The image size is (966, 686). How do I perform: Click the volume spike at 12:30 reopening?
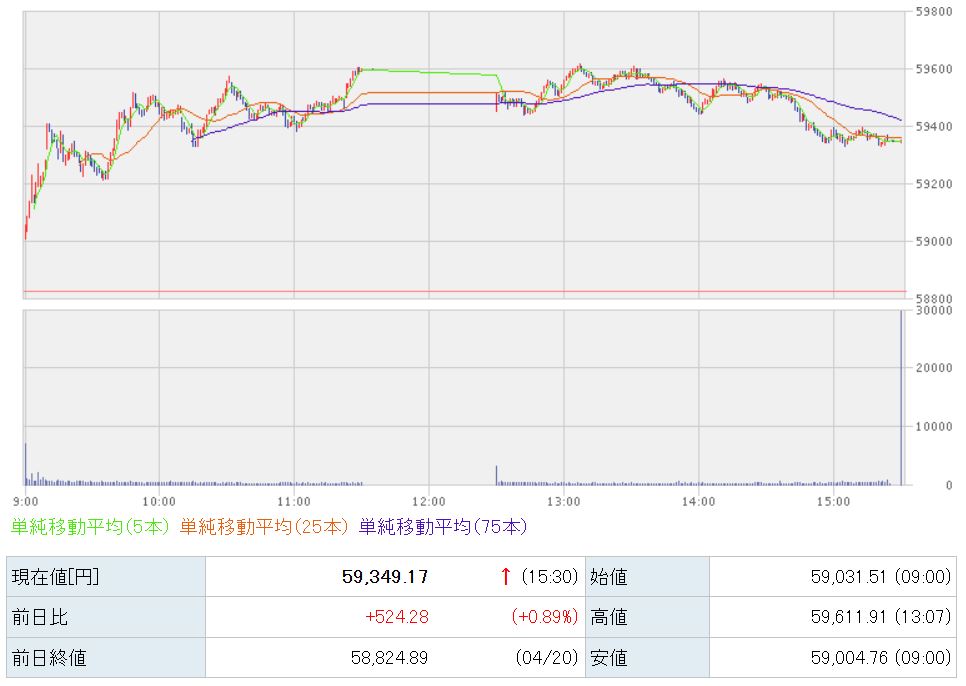click(x=496, y=475)
